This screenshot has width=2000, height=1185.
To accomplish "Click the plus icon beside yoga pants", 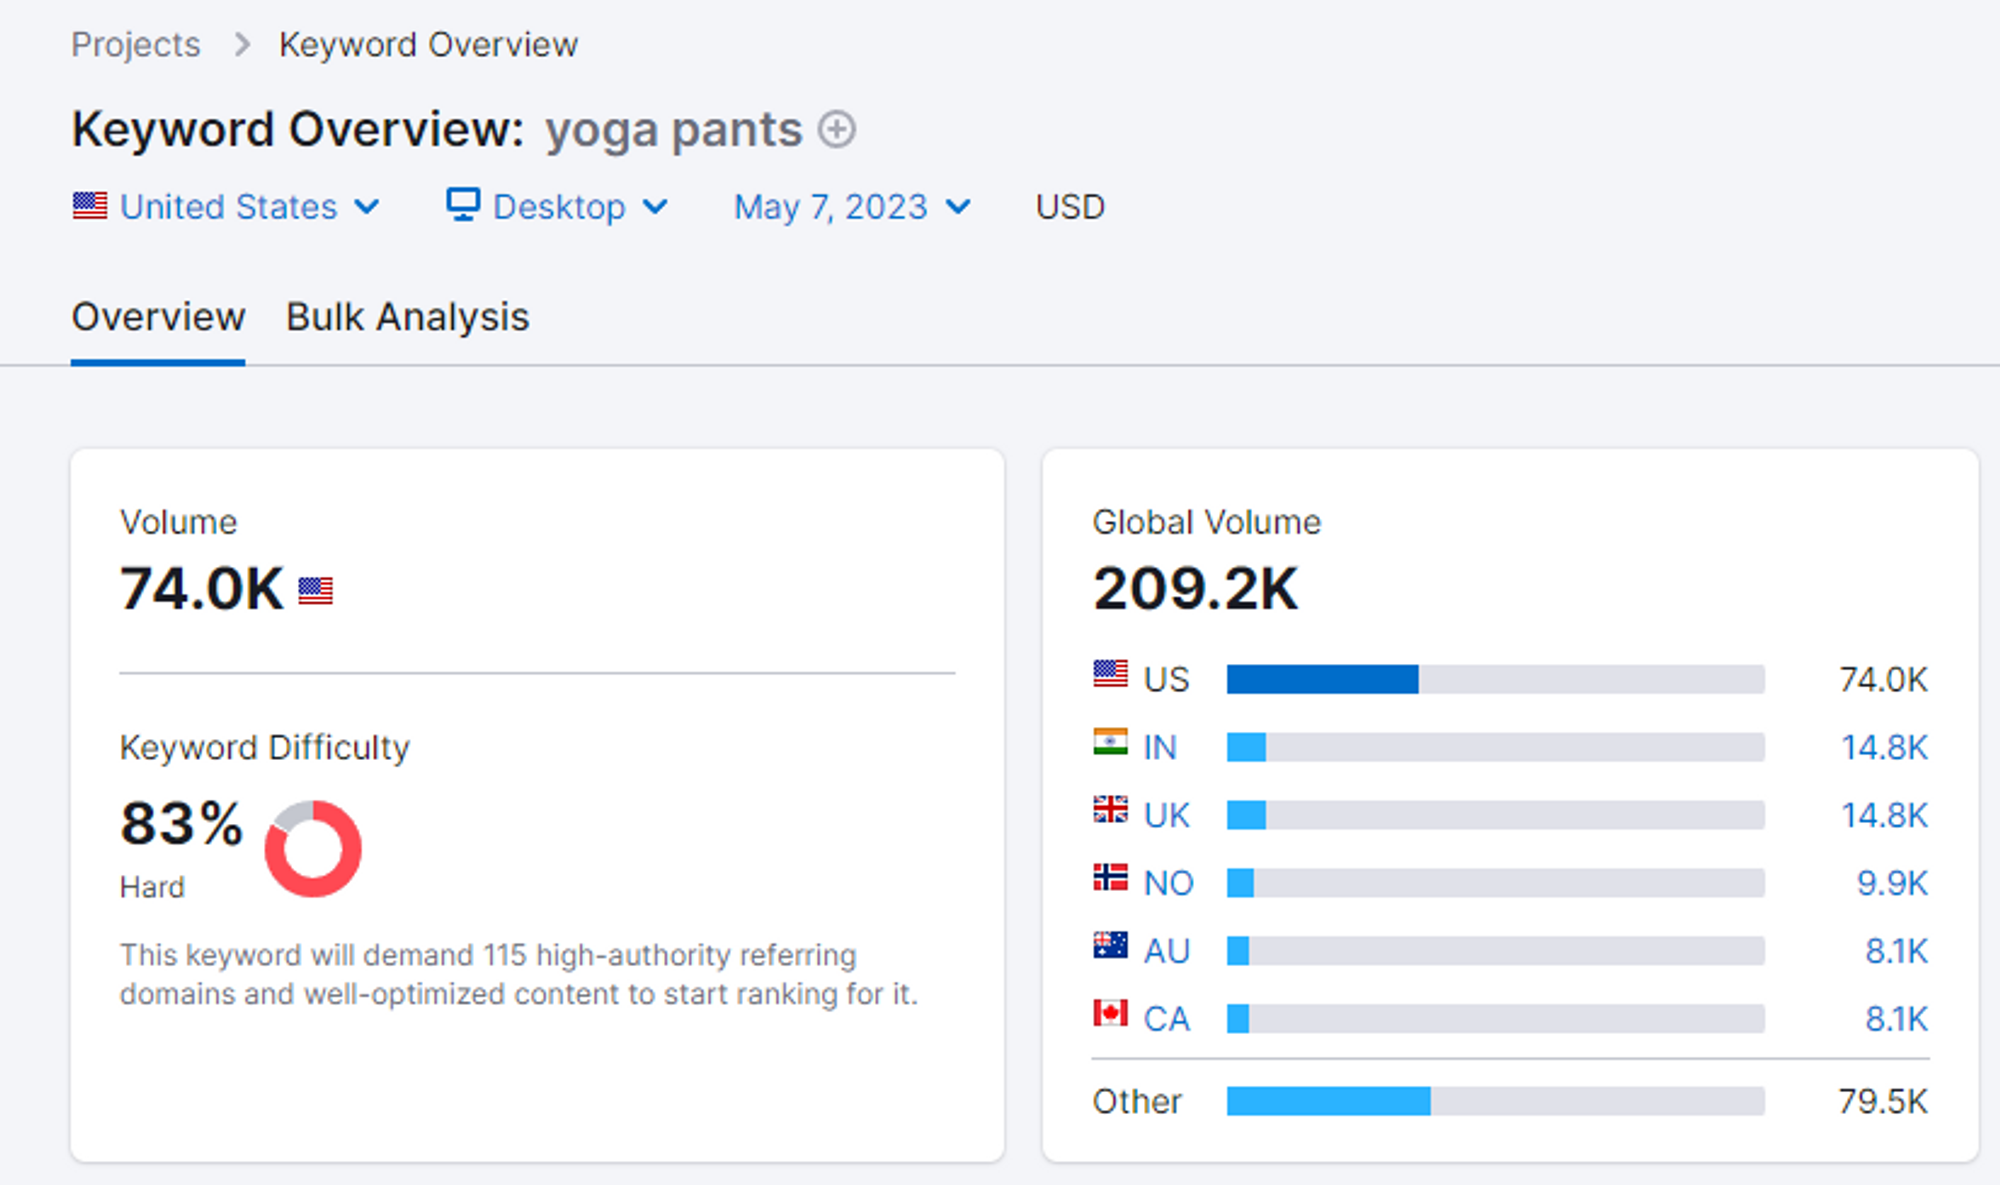I will coord(837,129).
